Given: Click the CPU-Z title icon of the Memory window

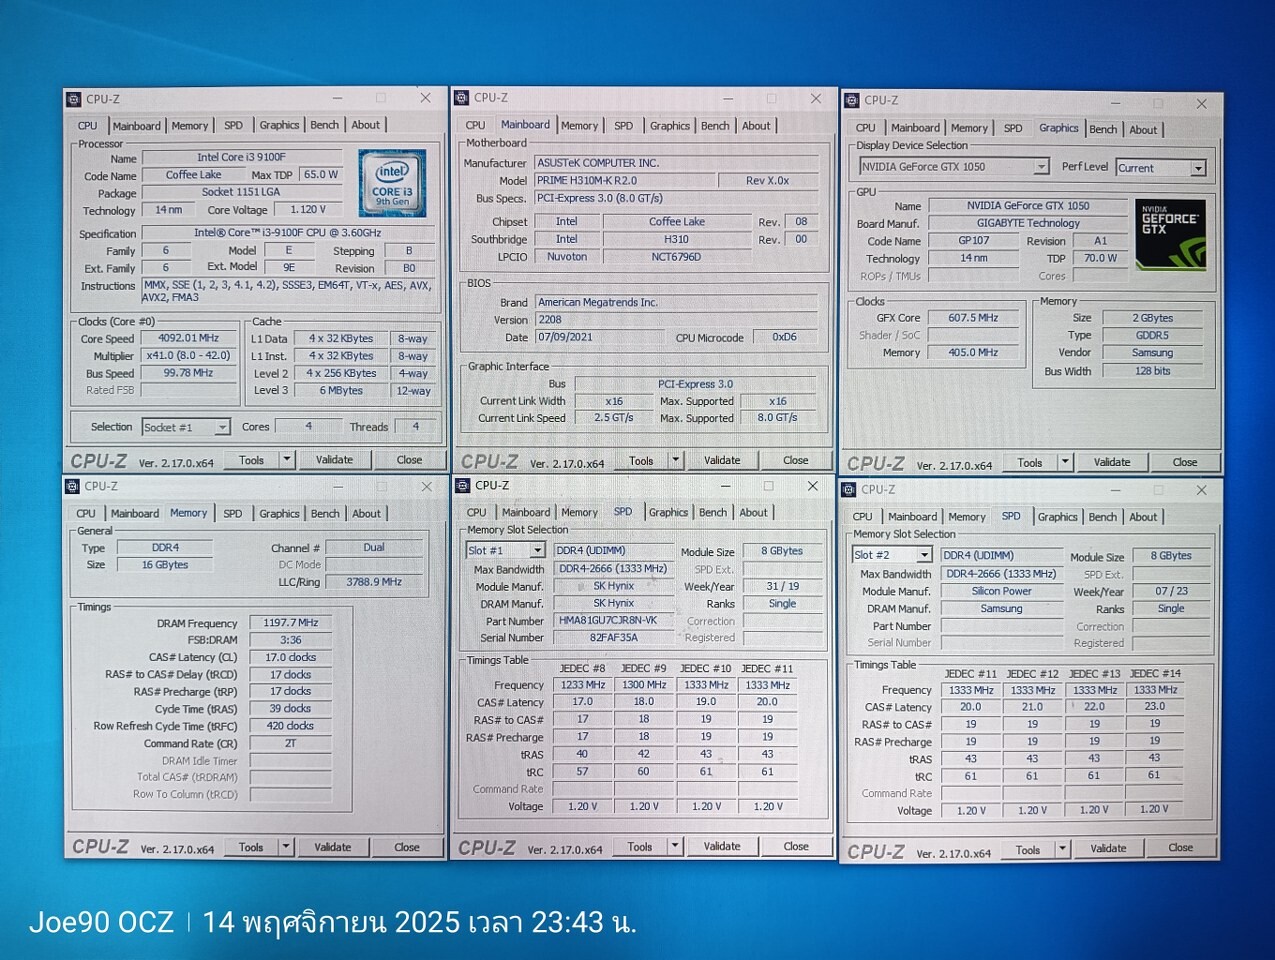Looking at the screenshot, I should coord(72,487).
